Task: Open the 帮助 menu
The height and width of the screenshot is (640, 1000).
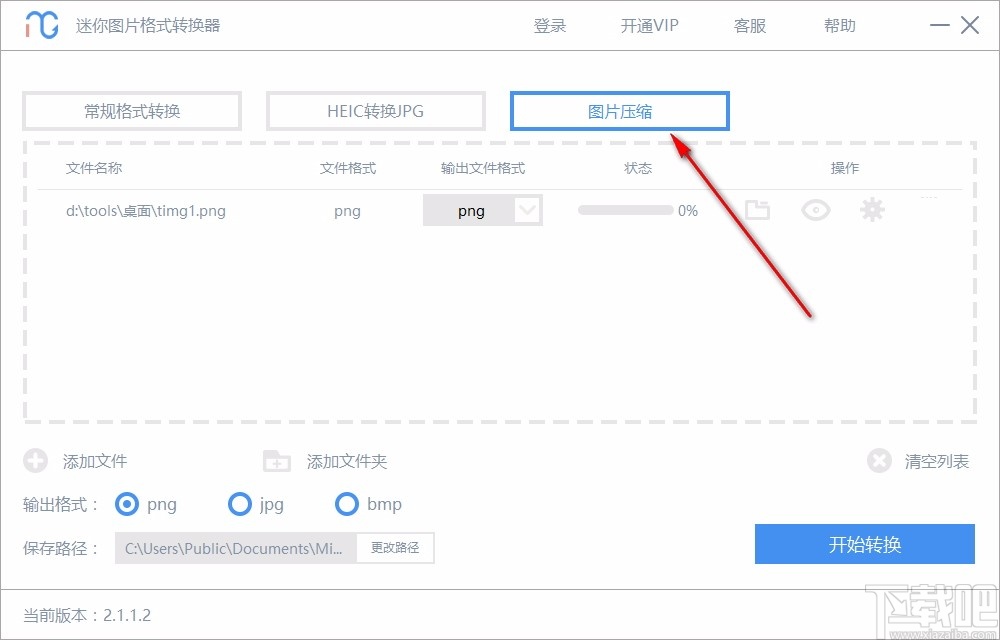Action: pos(840,26)
